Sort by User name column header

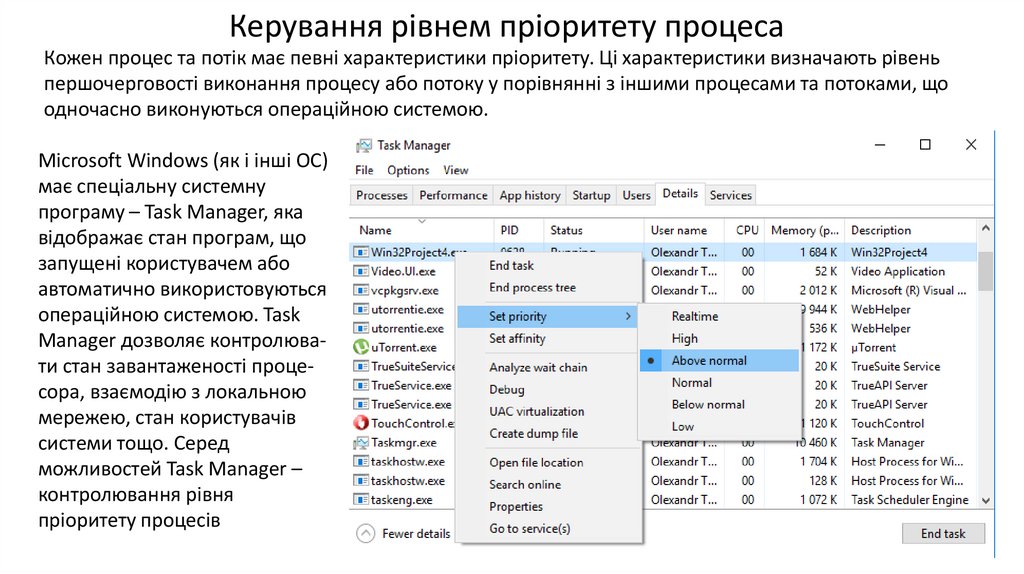click(x=684, y=230)
